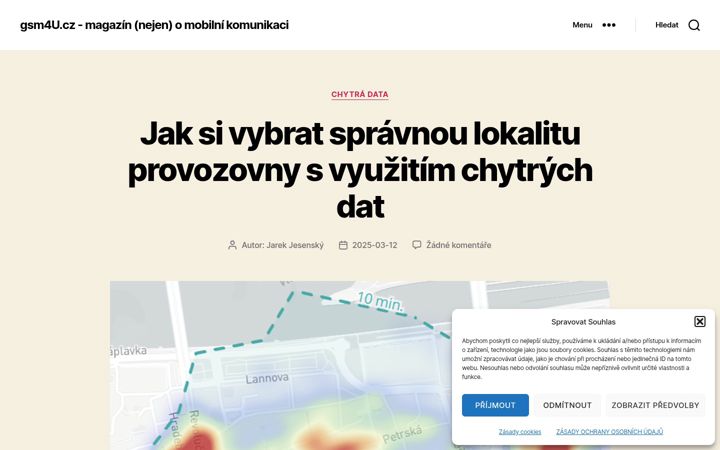This screenshot has width=720, height=450.
Task: Open the Menu three-dots icon
Action: pos(609,25)
